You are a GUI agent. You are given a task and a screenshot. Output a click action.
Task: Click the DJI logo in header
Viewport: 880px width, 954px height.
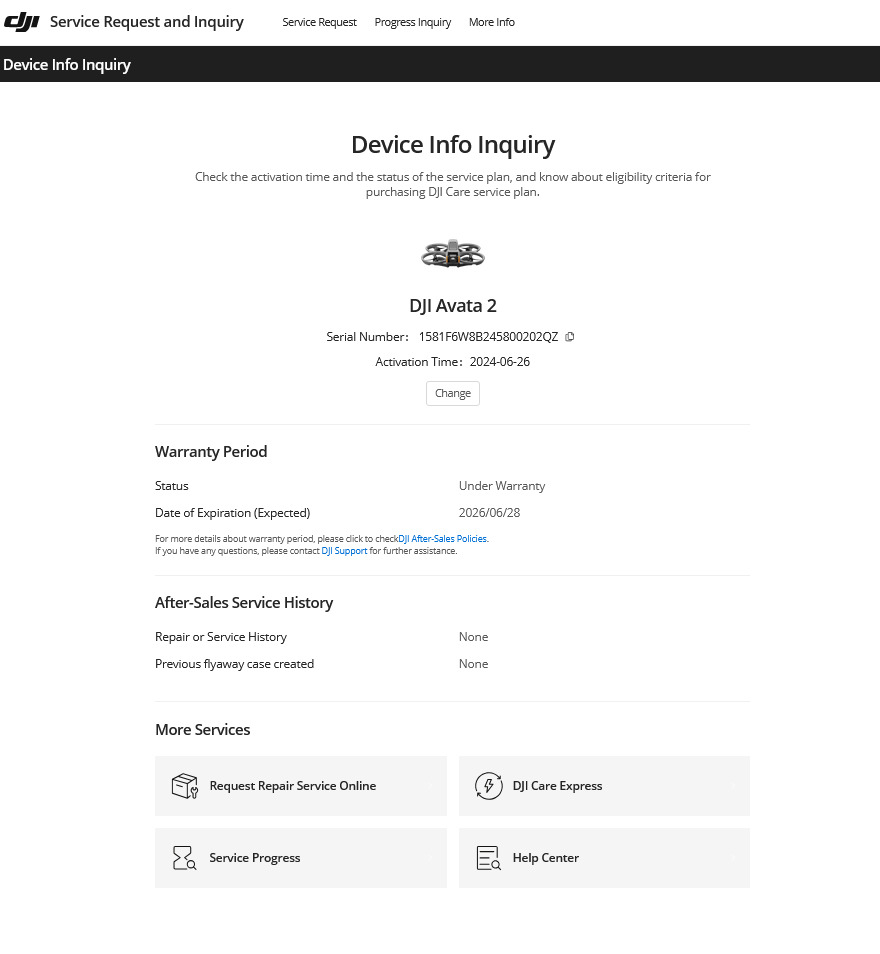tap(22, 22)
